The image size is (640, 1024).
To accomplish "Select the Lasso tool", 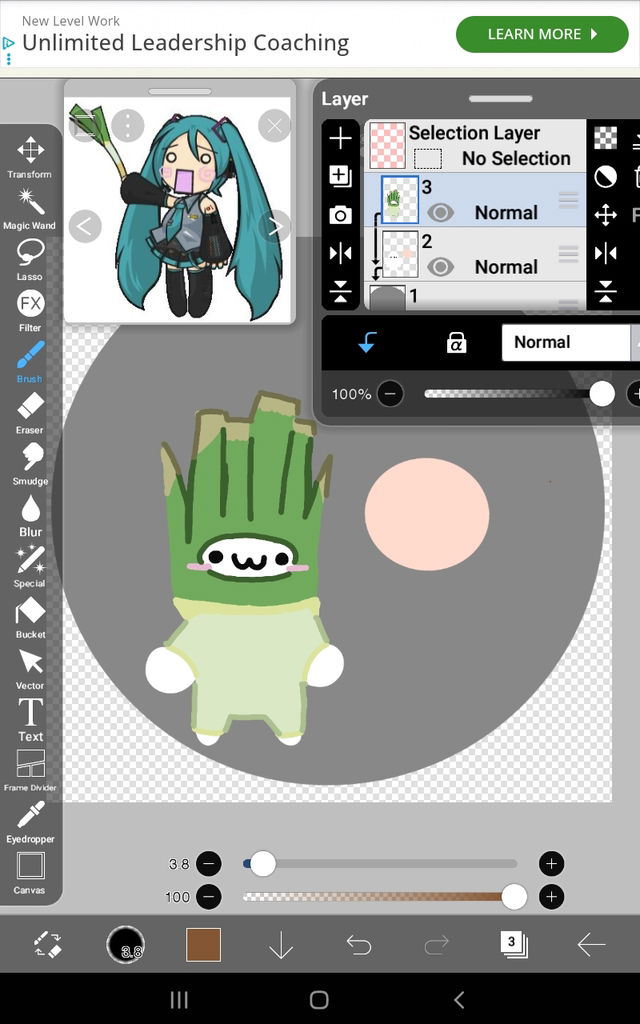I will [30, 258].
